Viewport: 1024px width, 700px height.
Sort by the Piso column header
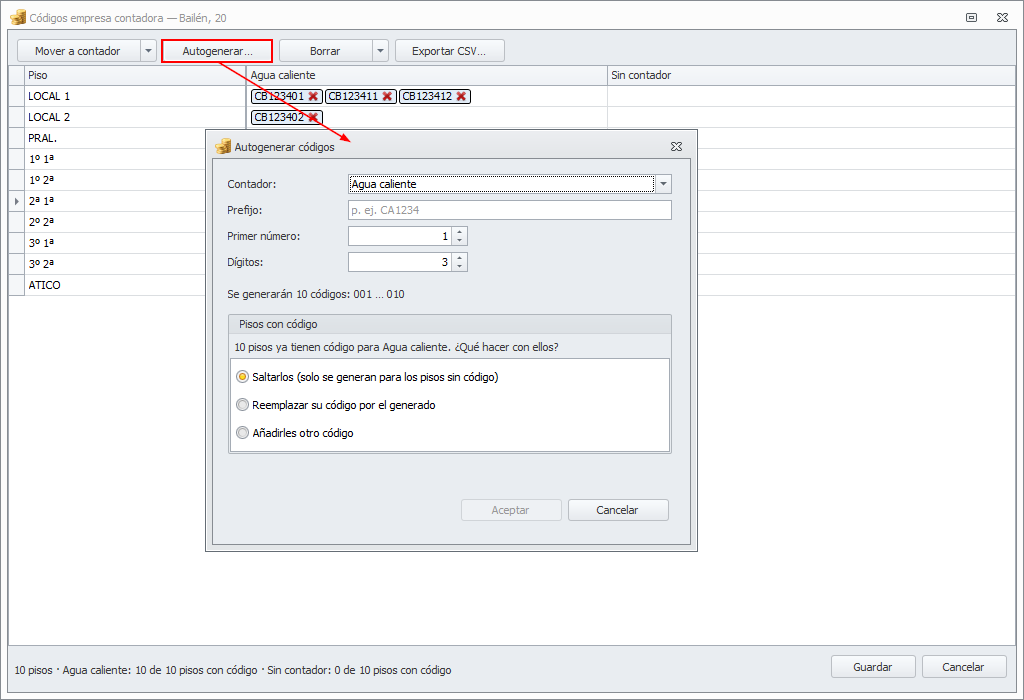pyautogui.click(x=135, y=75)
